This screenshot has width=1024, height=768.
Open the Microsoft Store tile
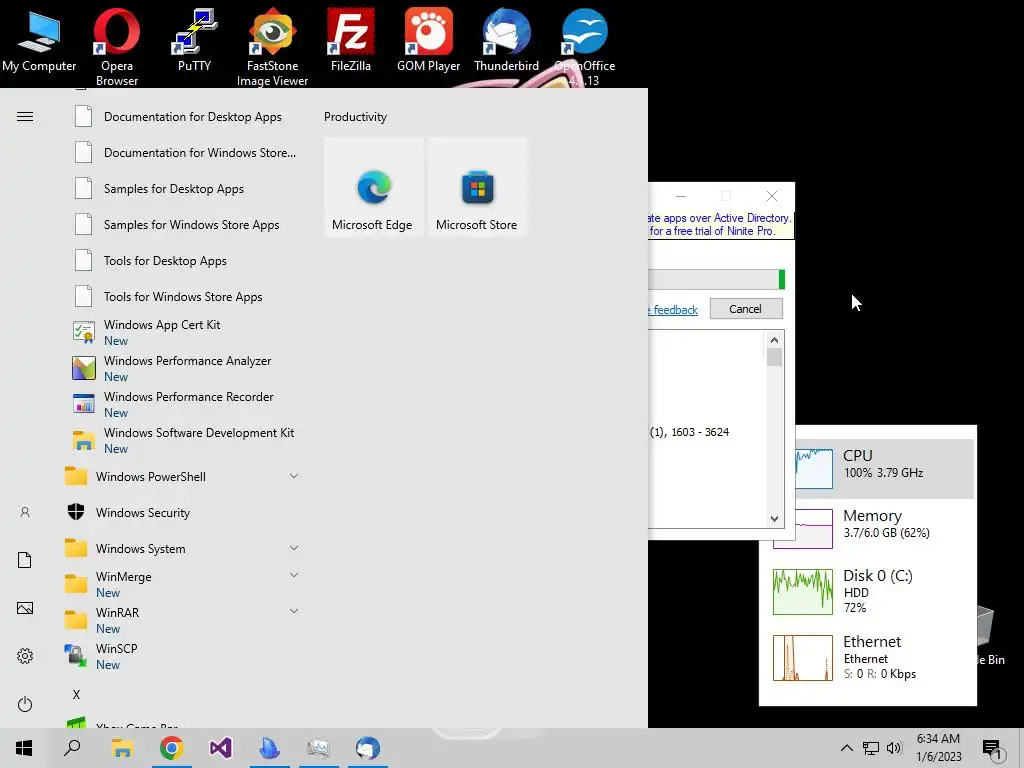tap(477, 187)
